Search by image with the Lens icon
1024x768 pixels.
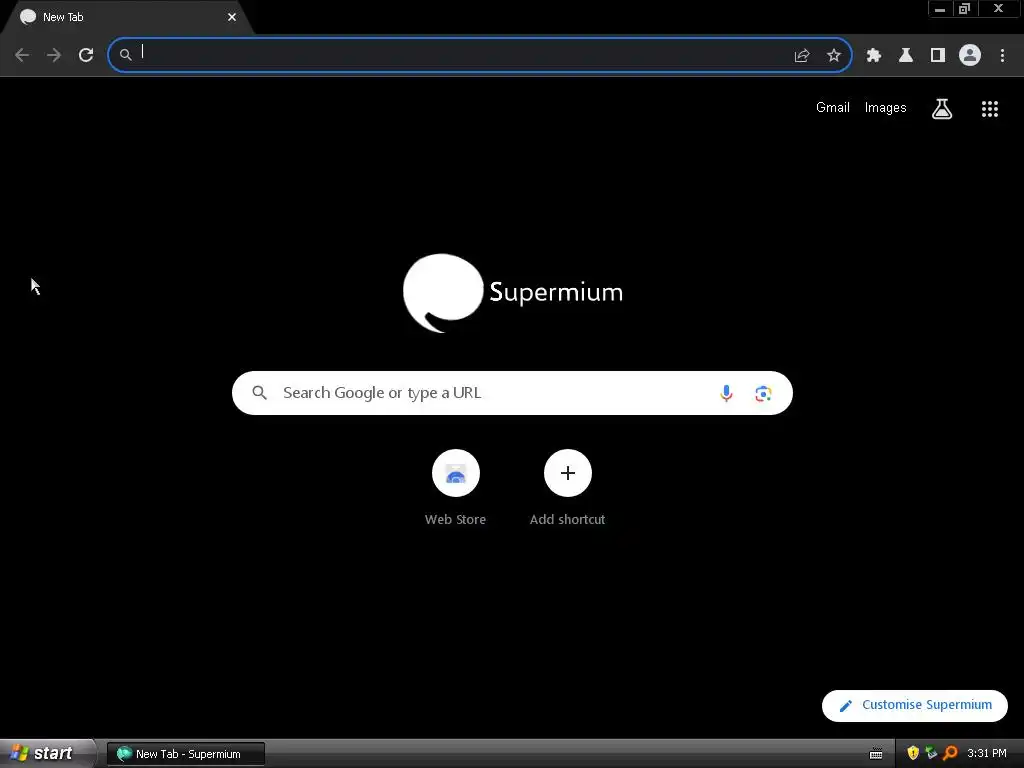(763, 394)
